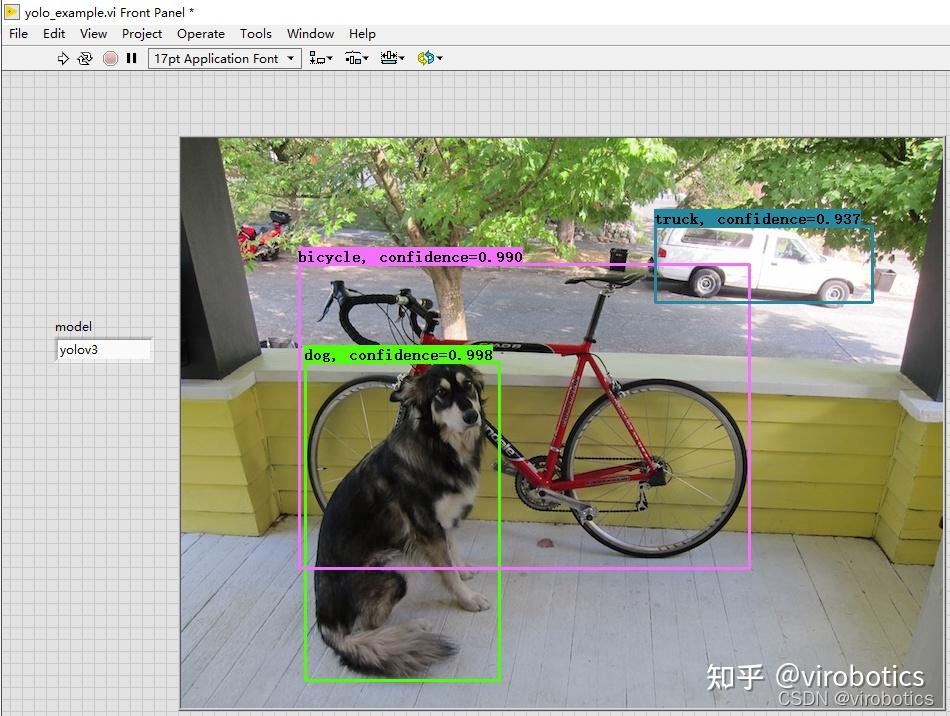Open the Help menu

click(362, 33)
